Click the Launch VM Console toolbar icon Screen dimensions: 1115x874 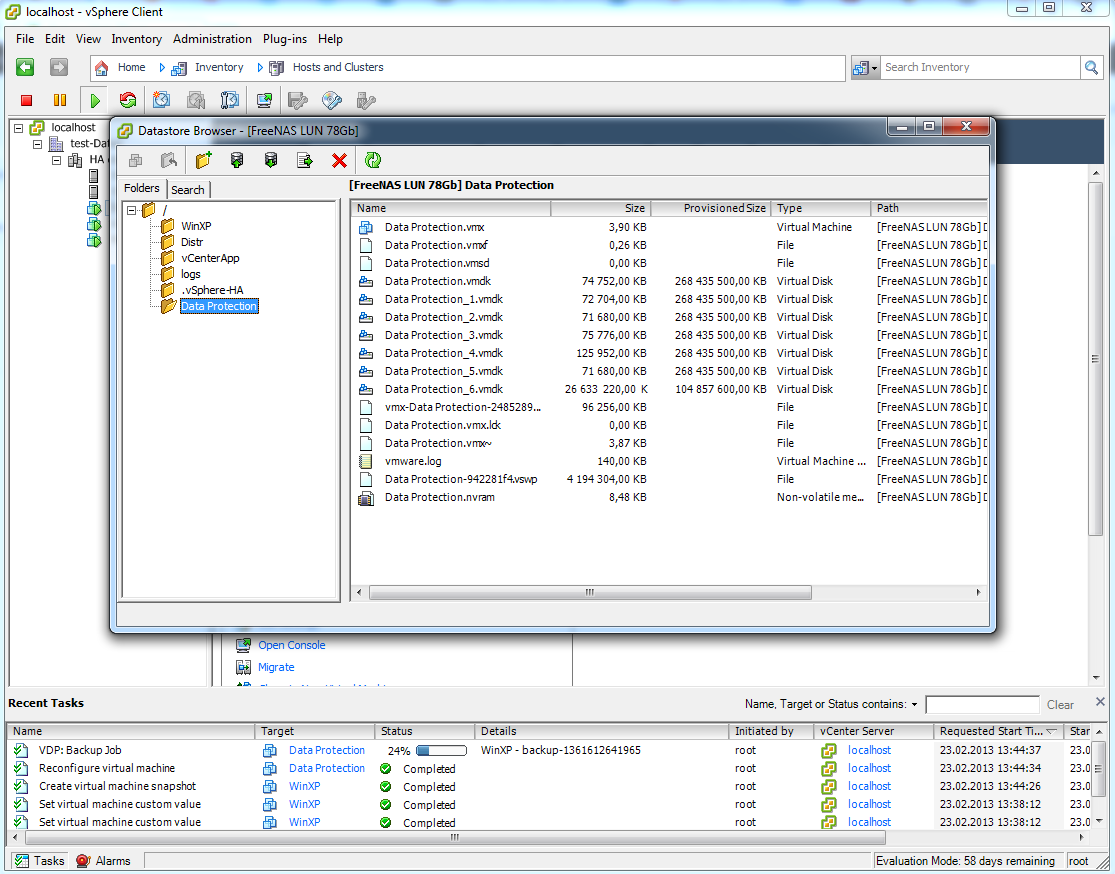264,100
